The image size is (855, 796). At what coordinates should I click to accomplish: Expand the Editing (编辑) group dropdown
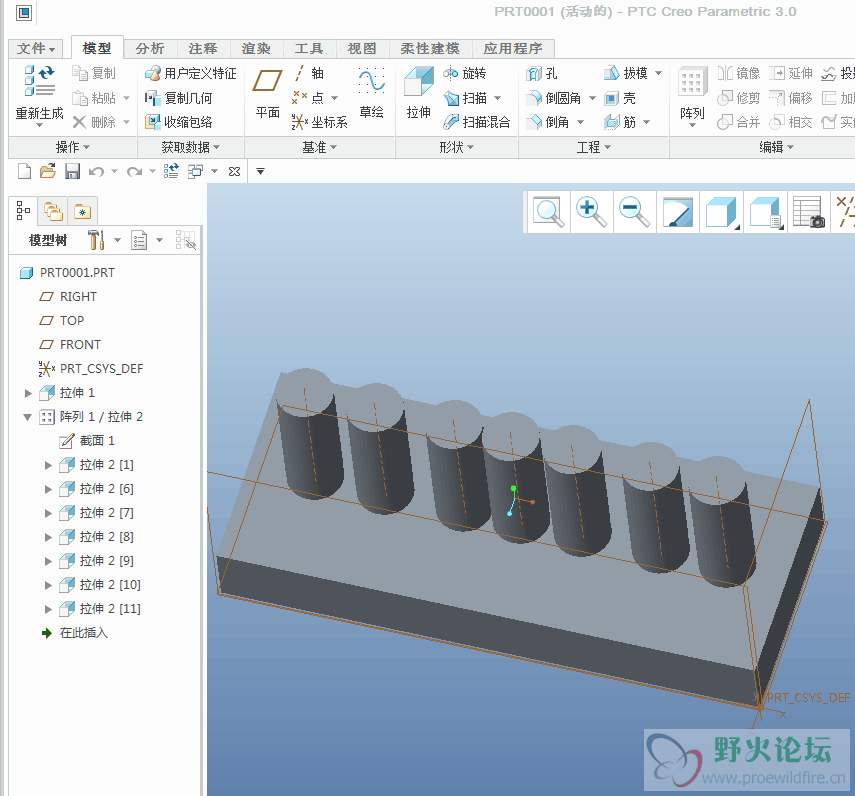click(776, 147)
